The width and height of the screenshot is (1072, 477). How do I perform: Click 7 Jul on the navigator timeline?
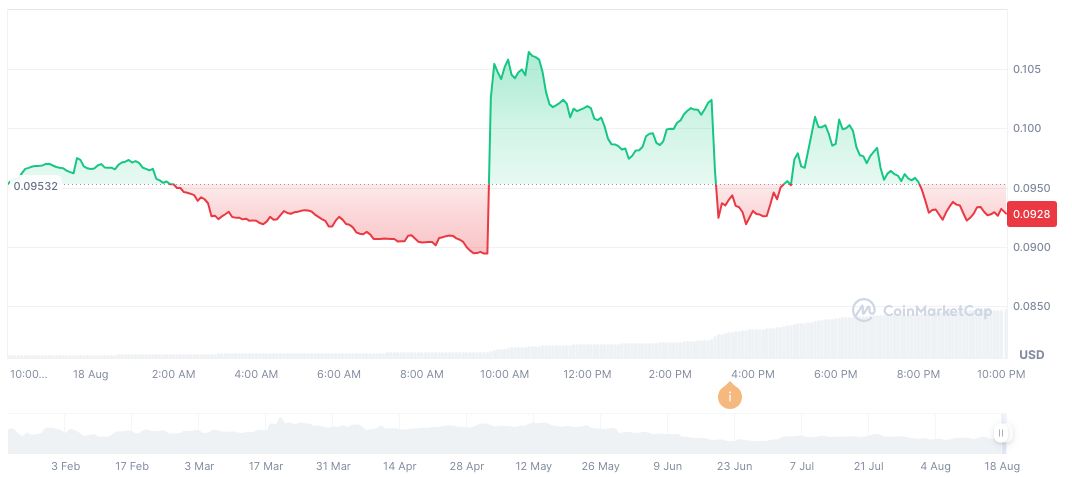pos(803,466)
